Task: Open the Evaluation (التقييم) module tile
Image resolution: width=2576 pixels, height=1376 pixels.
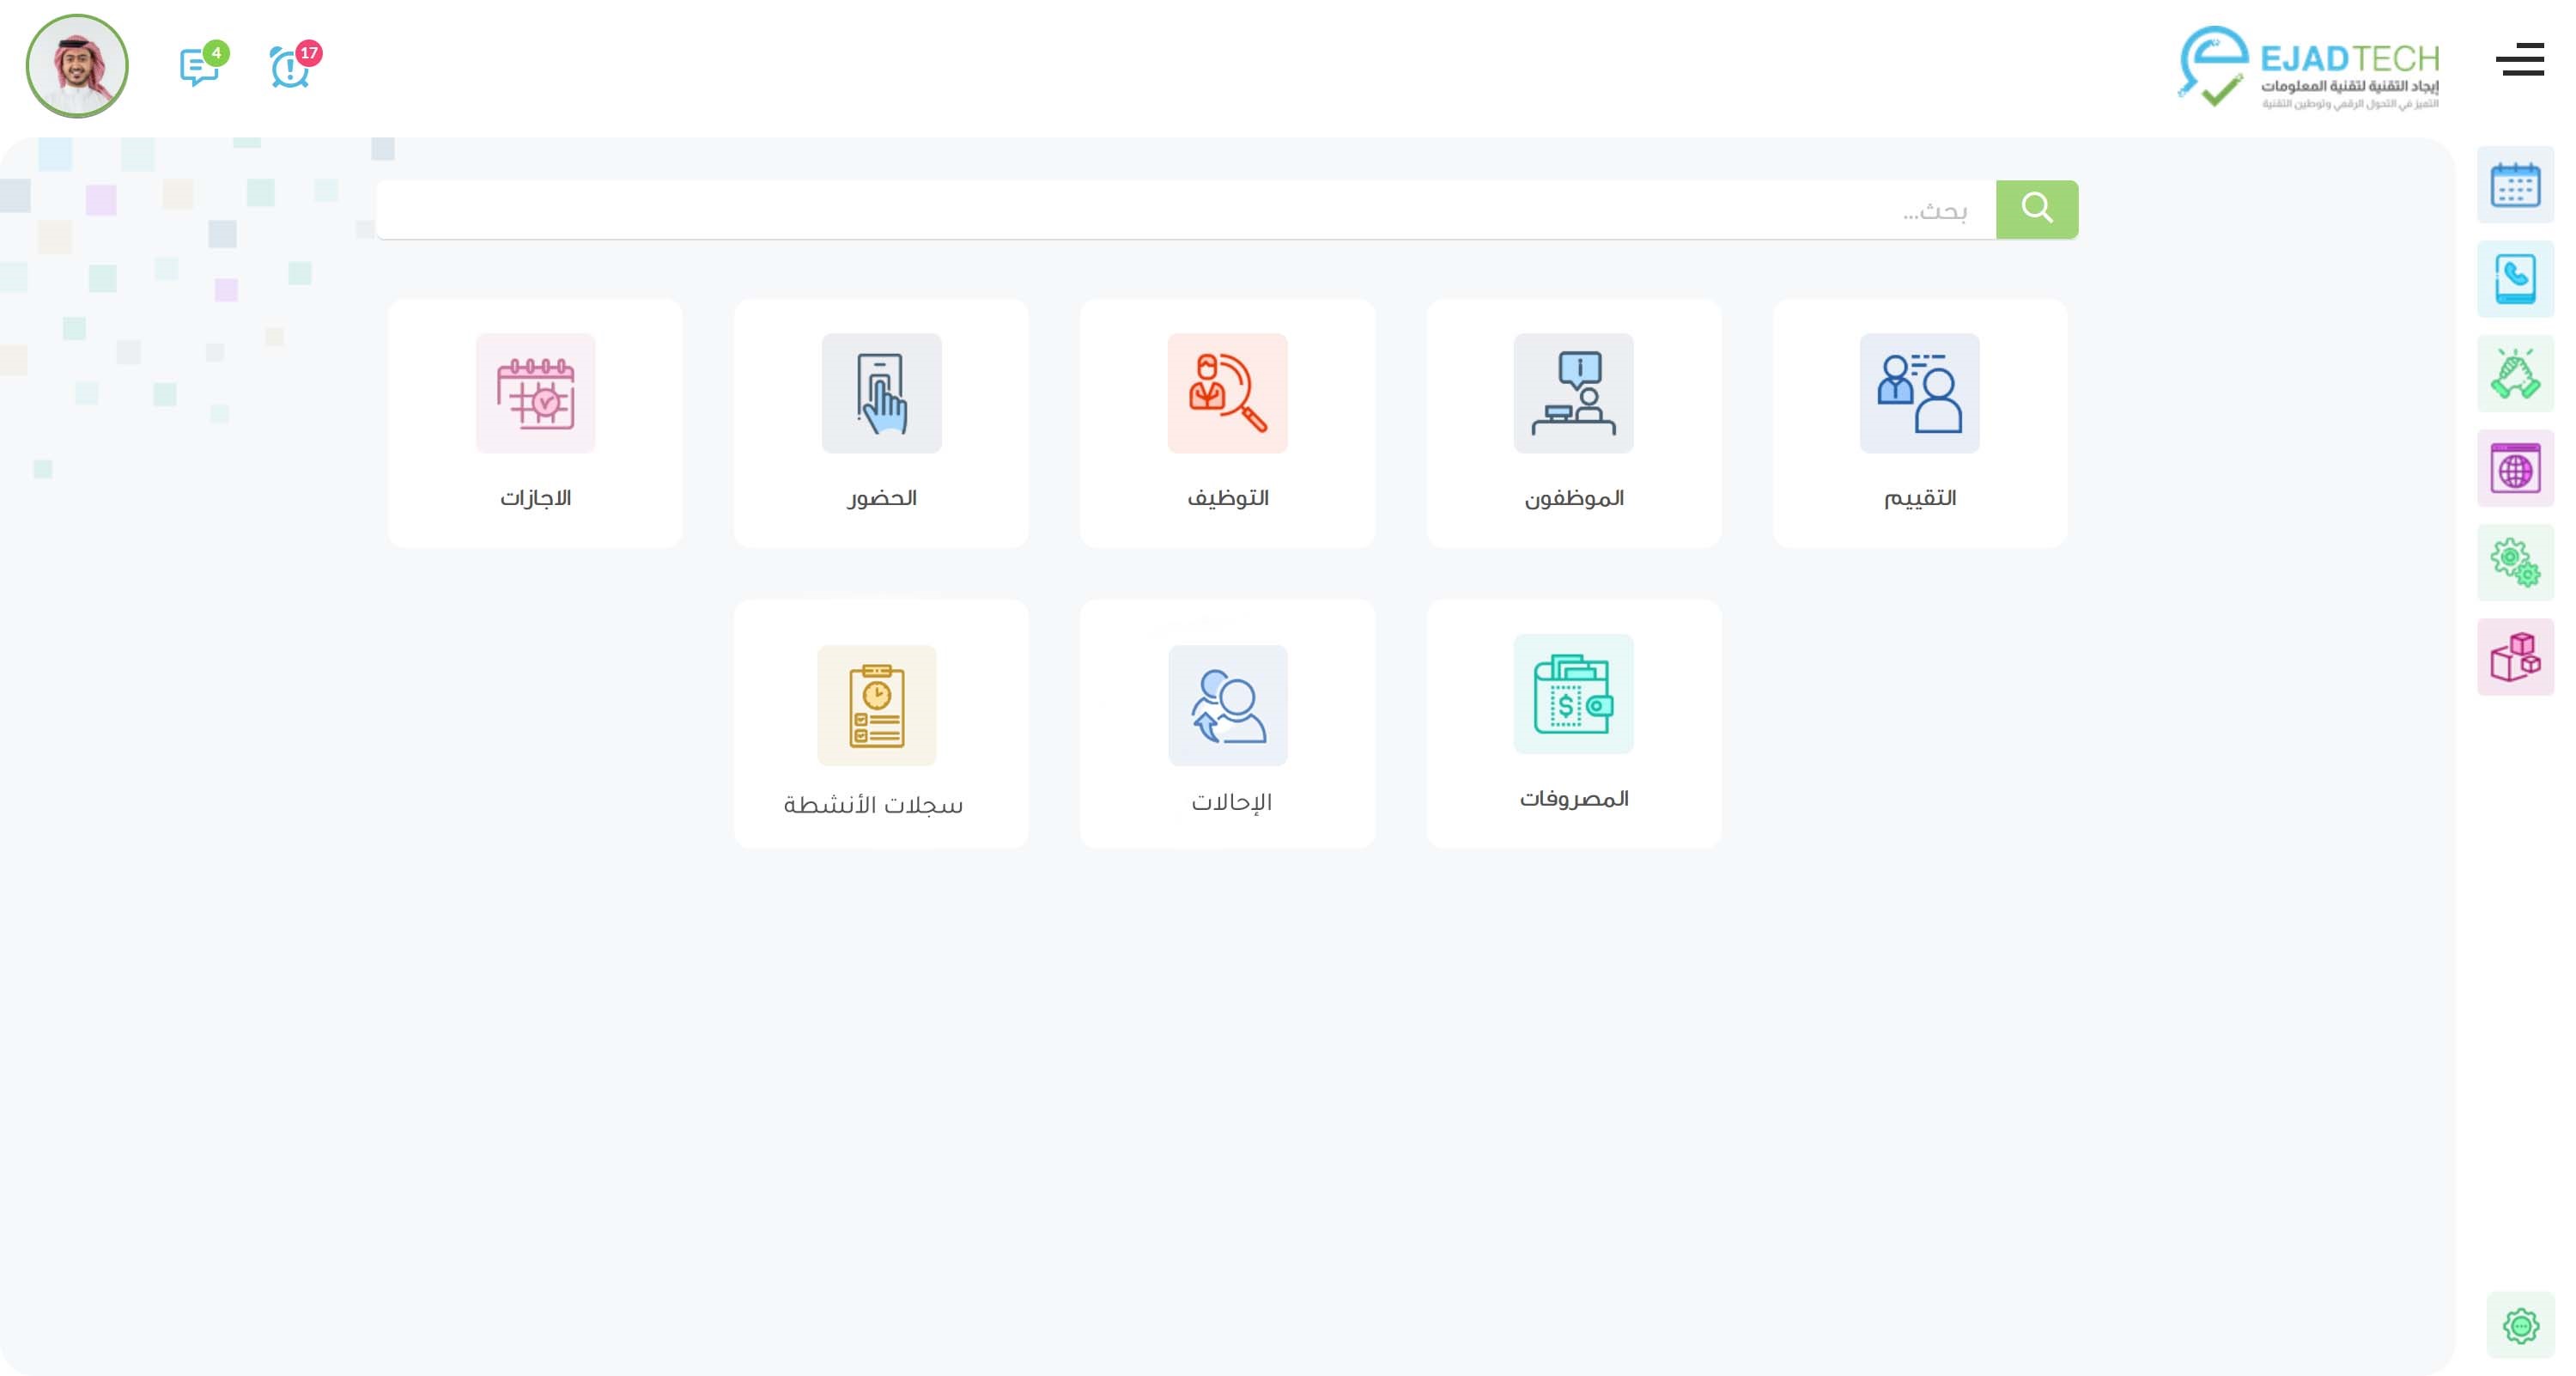Action: tap(1919, 422)
